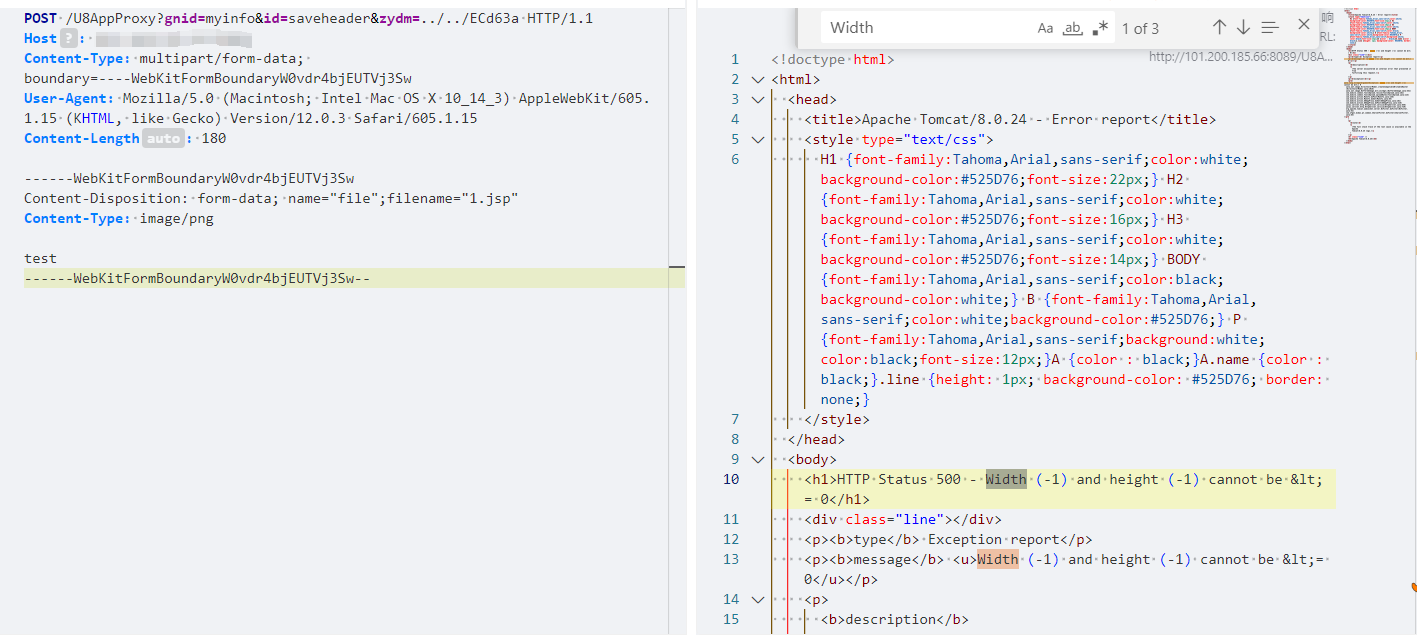
Task: Click the highlighted Width on line 10
Action: pyautogui.click(x=1006, y=479)
